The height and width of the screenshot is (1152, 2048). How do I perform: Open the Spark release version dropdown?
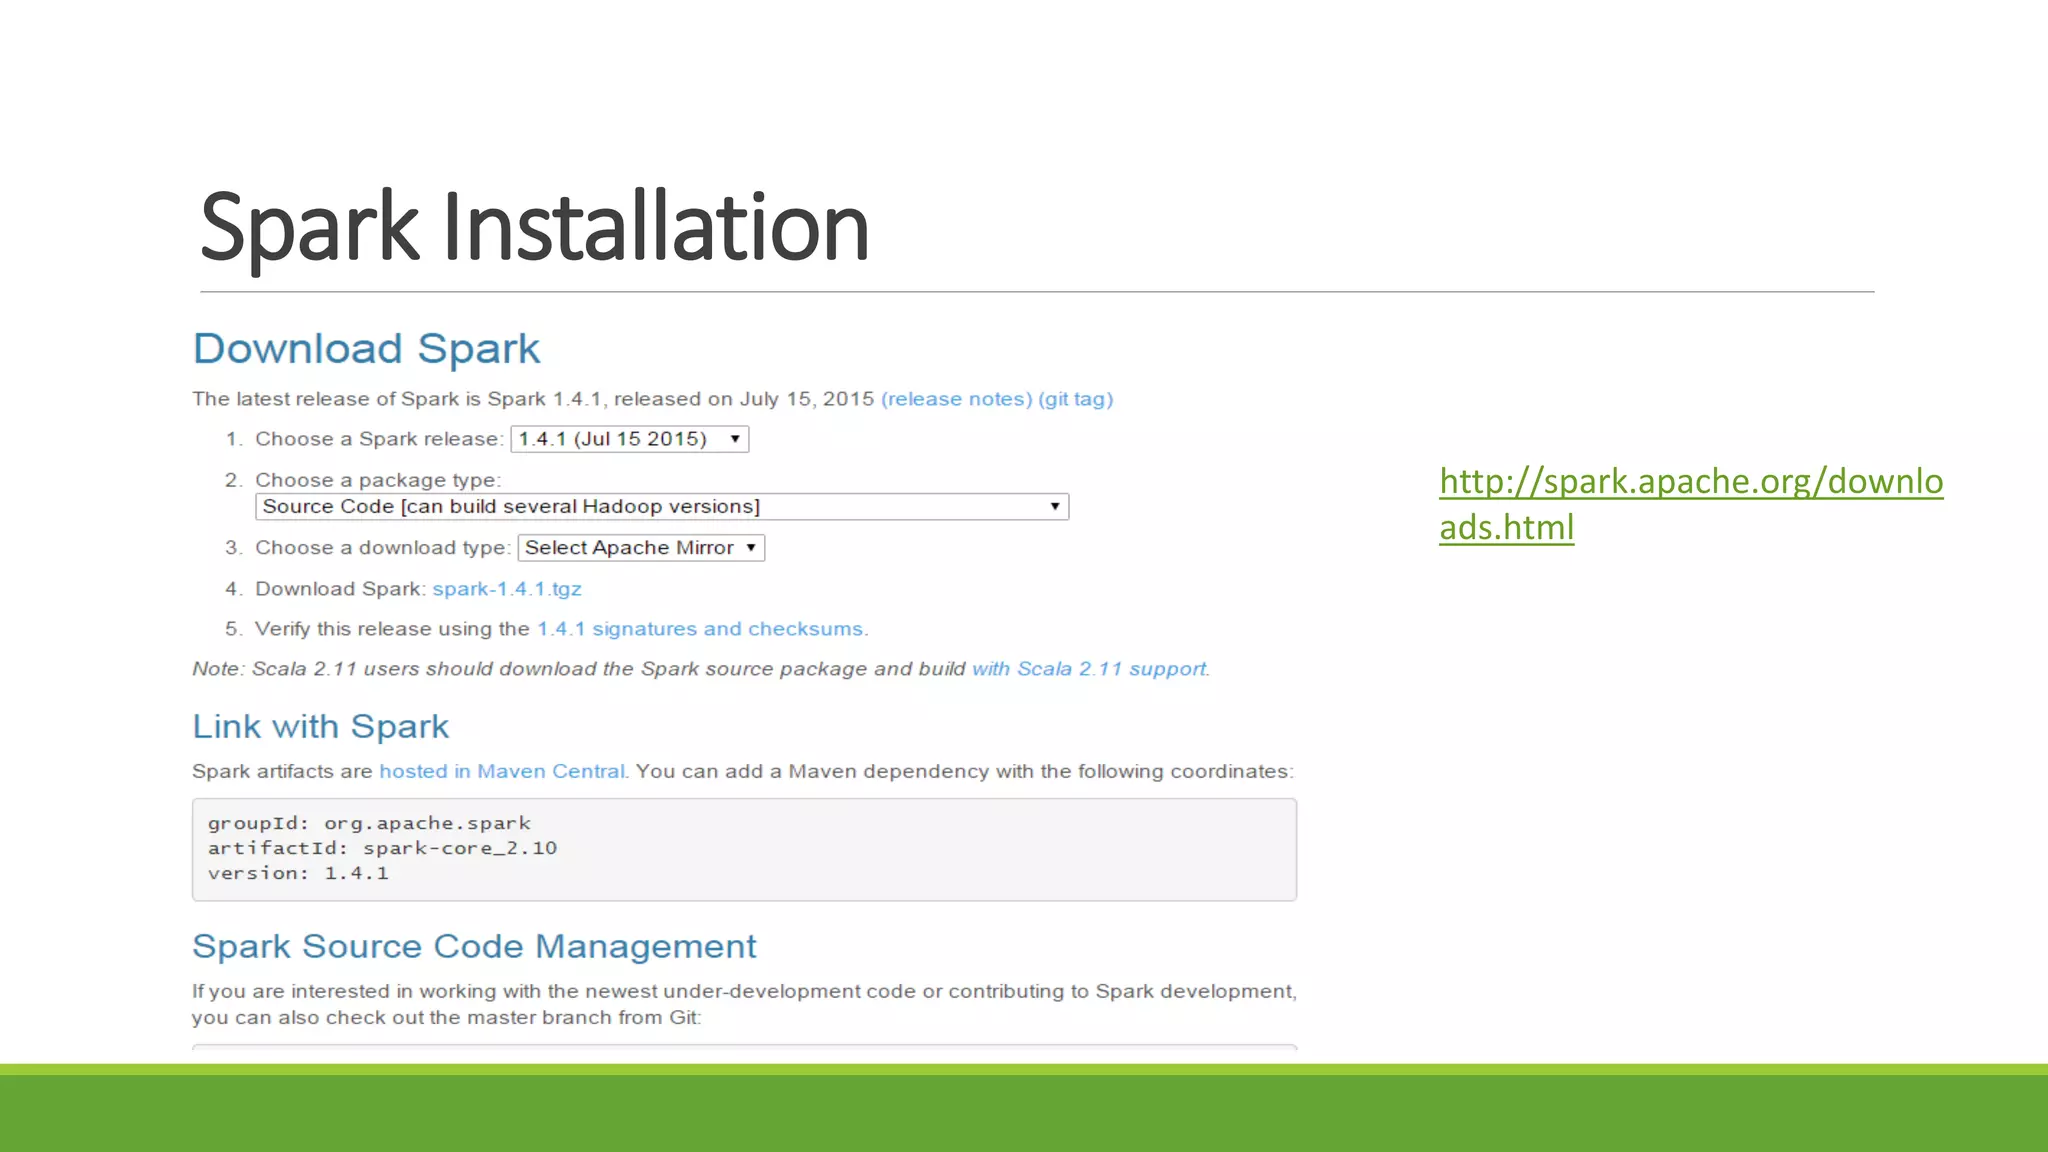tap(630, 439)
